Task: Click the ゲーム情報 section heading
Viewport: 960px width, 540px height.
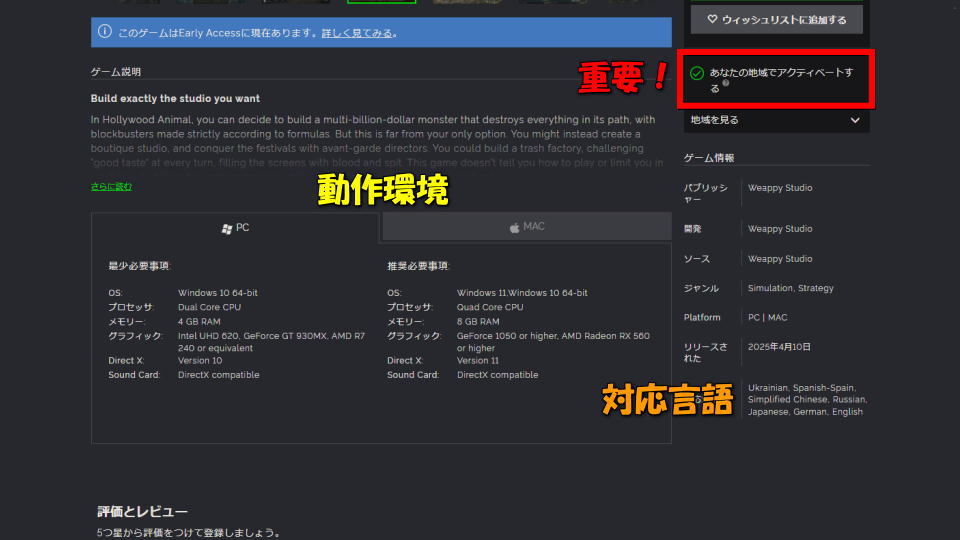Action: click(x=709, y=157)
